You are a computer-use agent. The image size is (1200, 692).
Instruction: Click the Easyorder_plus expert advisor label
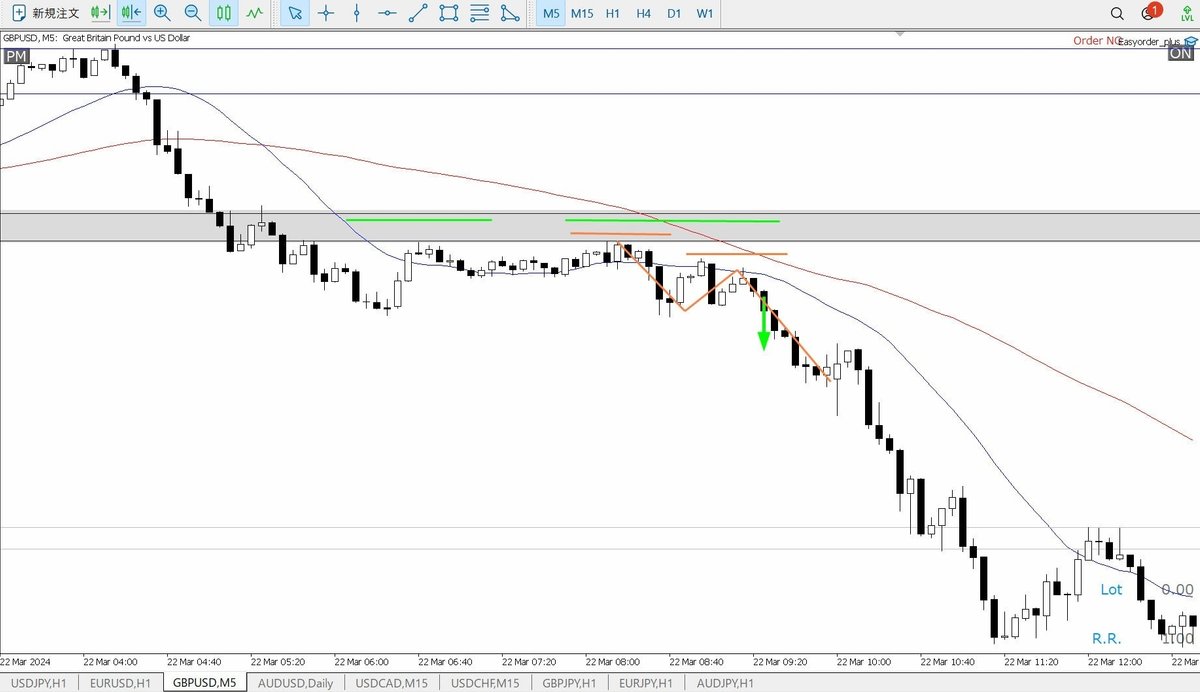click(x=1150, y=42)
